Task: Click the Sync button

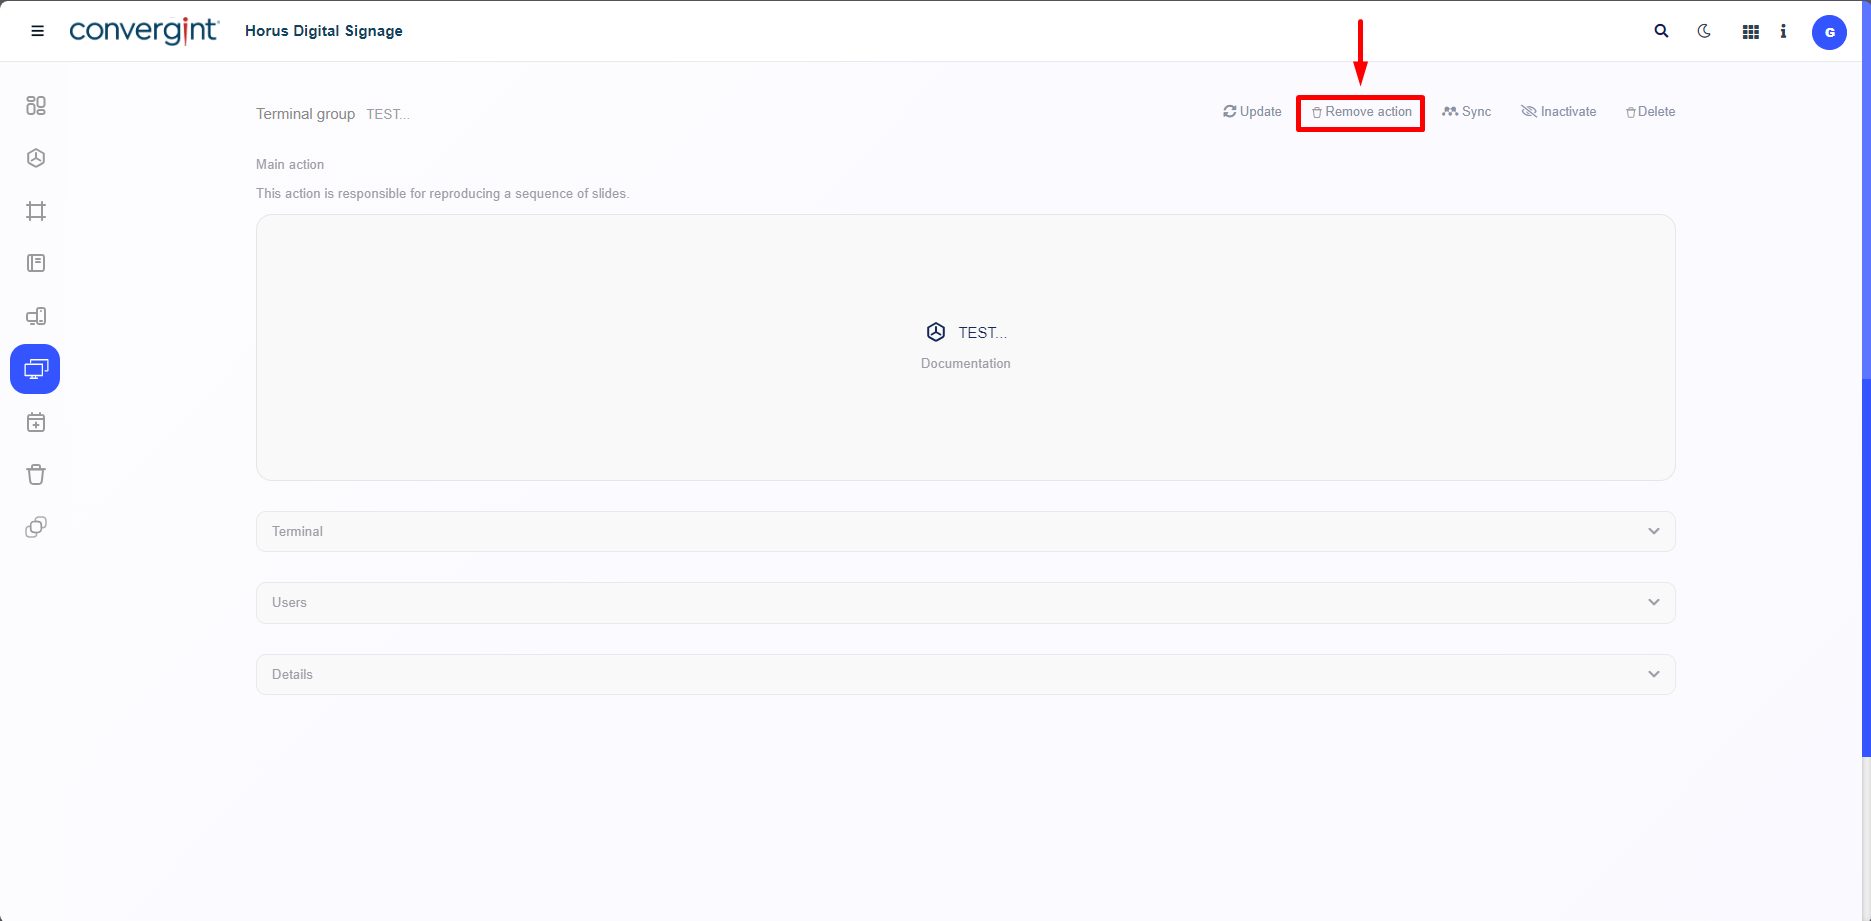Action: tap(1466, 112)
